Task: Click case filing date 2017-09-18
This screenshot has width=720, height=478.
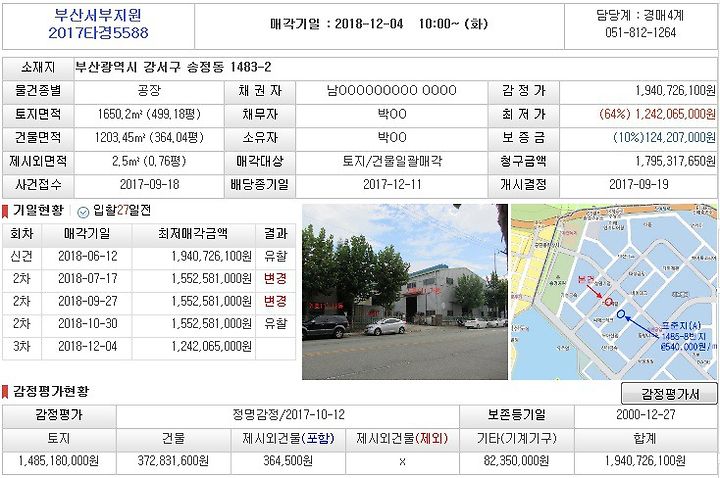Action: click(x=149, y=185)
